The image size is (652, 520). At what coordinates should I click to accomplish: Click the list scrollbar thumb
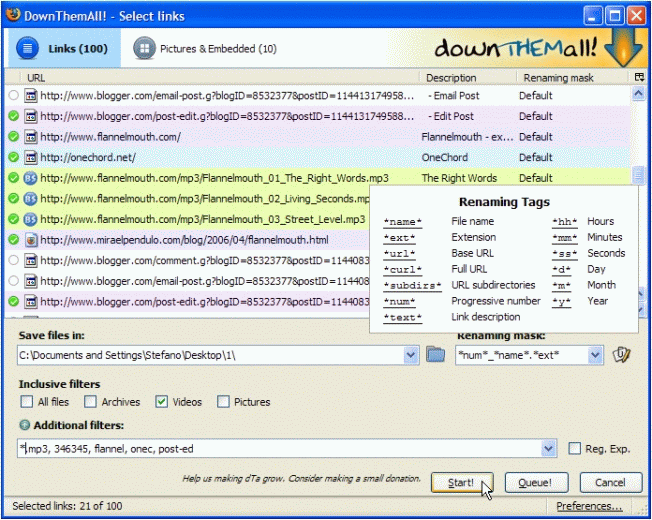pos(639,175)
